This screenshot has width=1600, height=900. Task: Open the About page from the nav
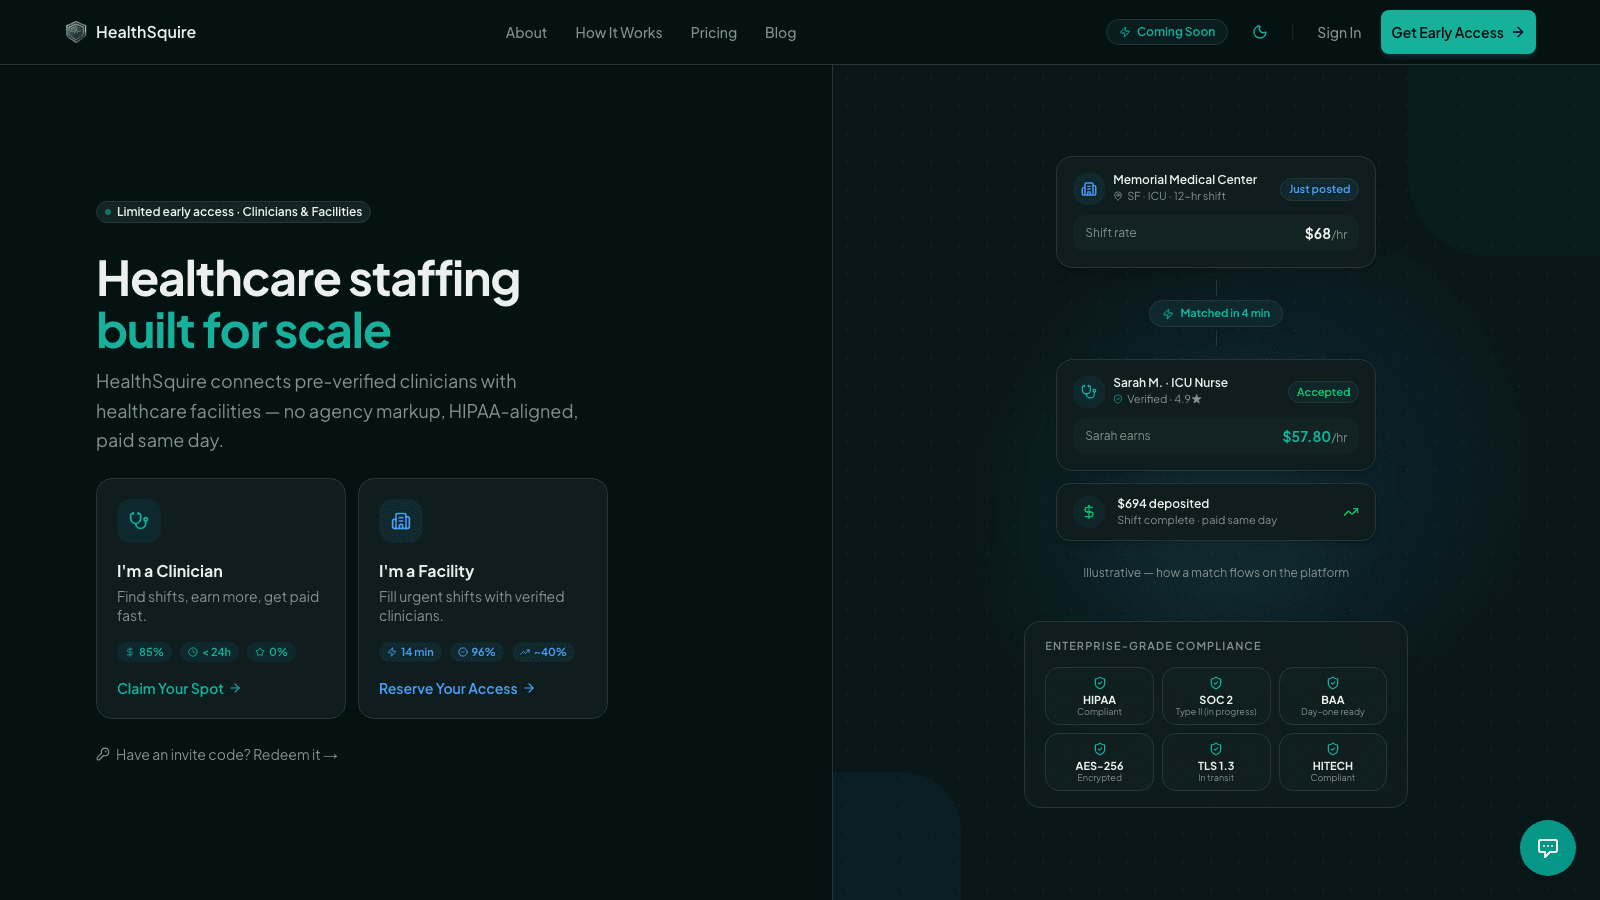[526, 33]
